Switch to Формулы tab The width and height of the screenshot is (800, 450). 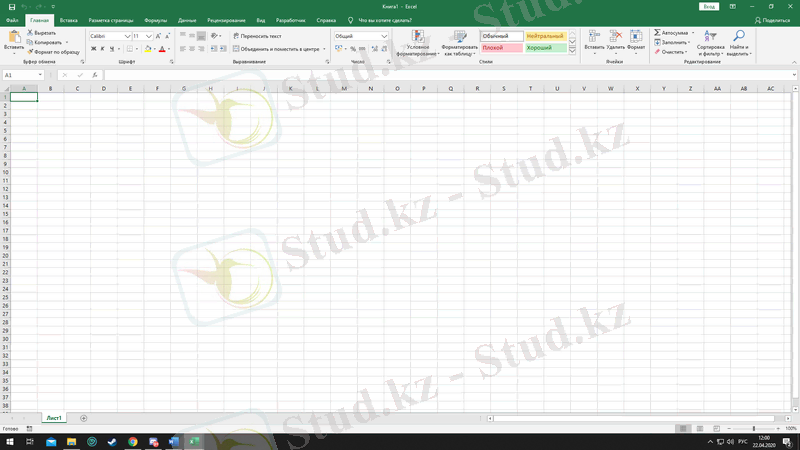point(156,20)
